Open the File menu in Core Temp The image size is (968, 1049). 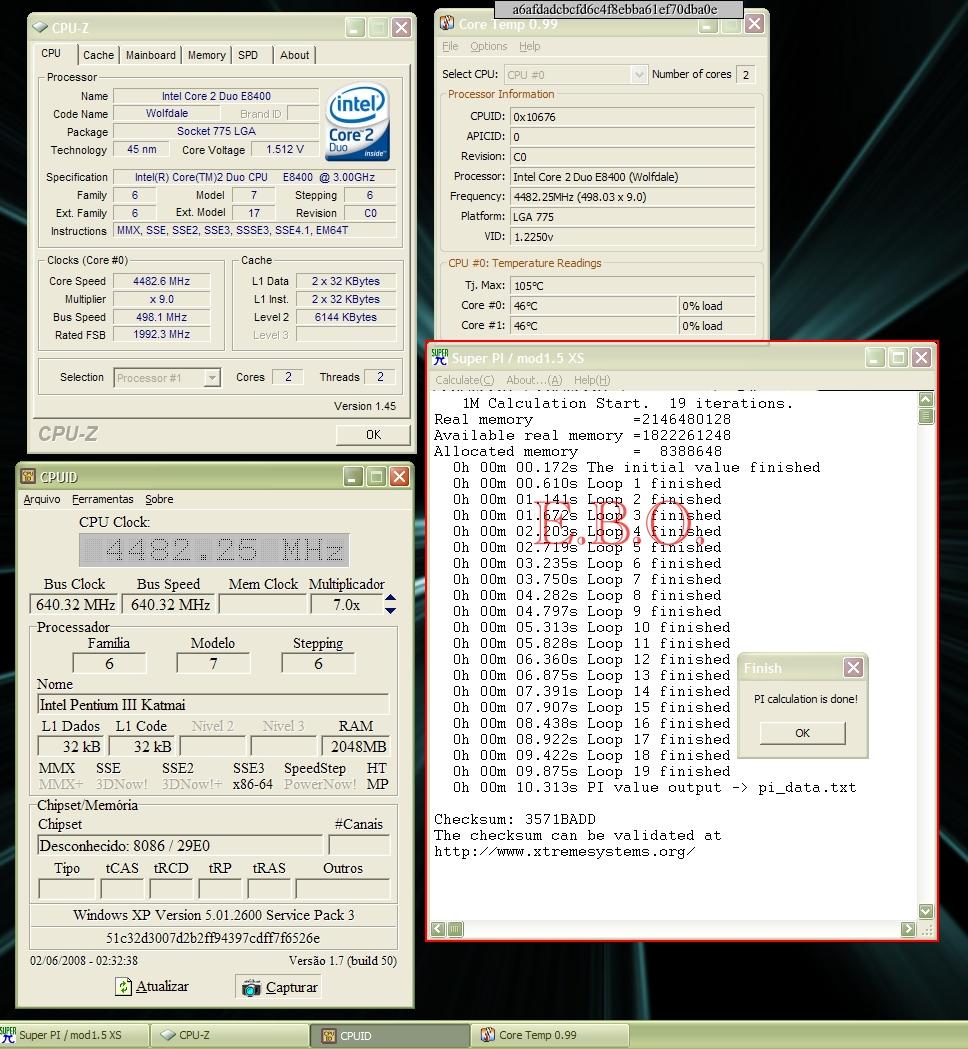click(450, 46)
